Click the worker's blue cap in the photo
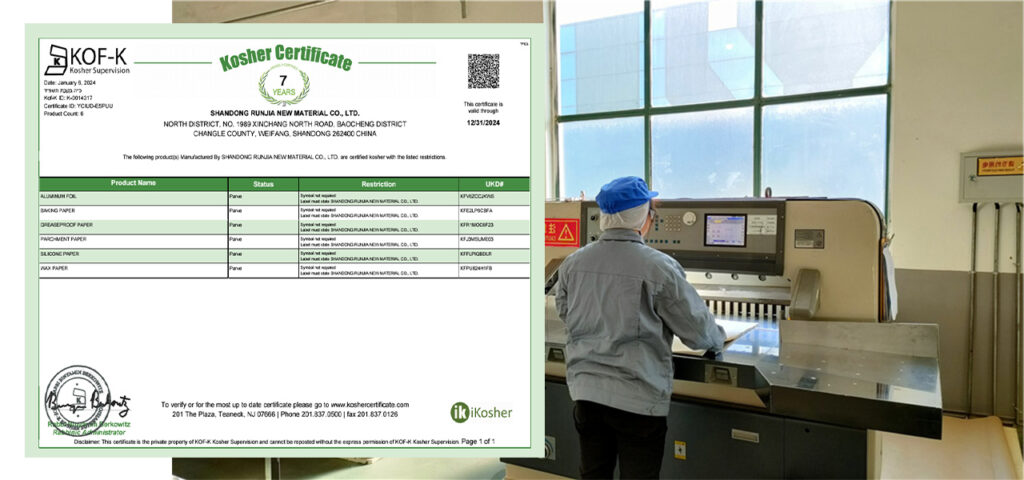The image size is (1024, 480). [625, 194]
